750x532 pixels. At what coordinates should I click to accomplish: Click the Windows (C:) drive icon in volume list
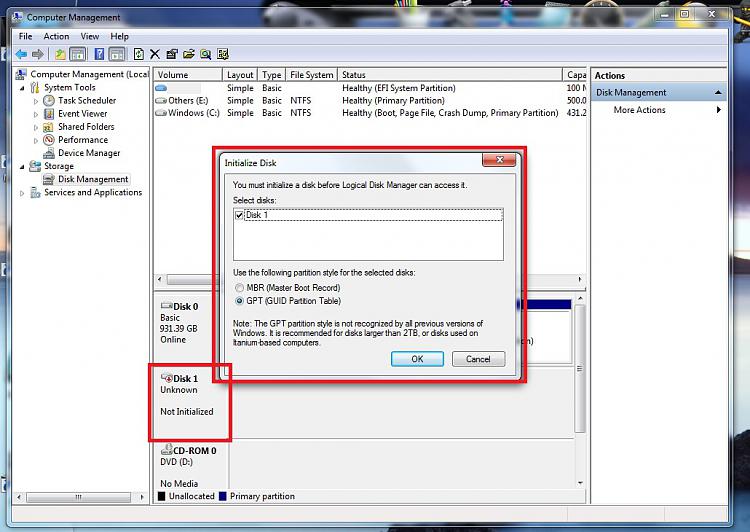pos(161,113)
